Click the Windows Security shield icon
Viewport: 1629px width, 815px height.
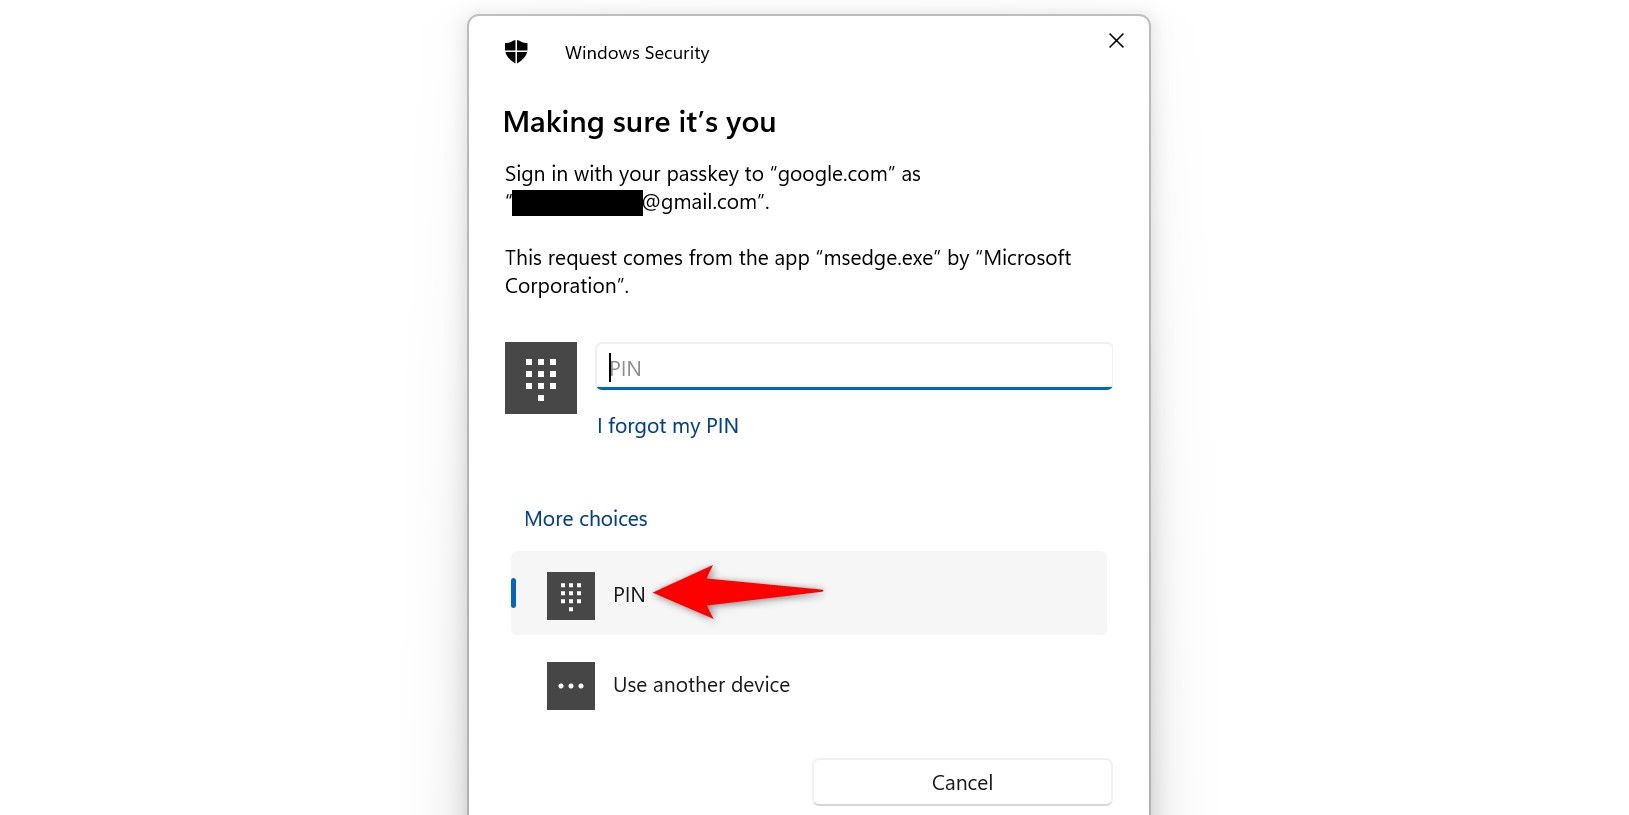[x=516, y=50]
